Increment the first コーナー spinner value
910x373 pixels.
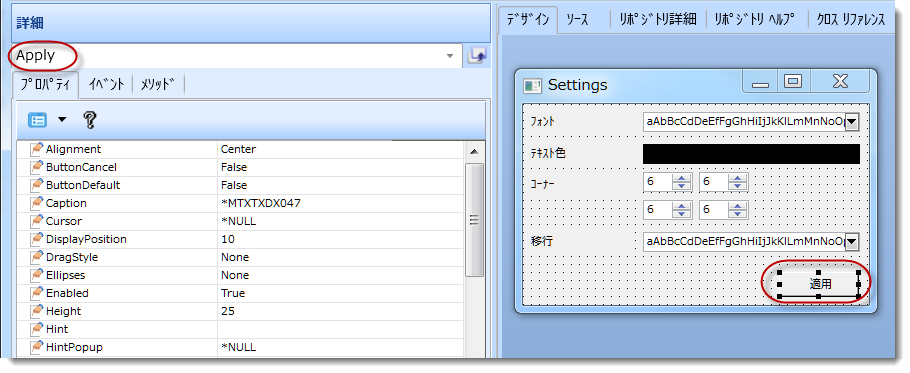tap(681, 178)
